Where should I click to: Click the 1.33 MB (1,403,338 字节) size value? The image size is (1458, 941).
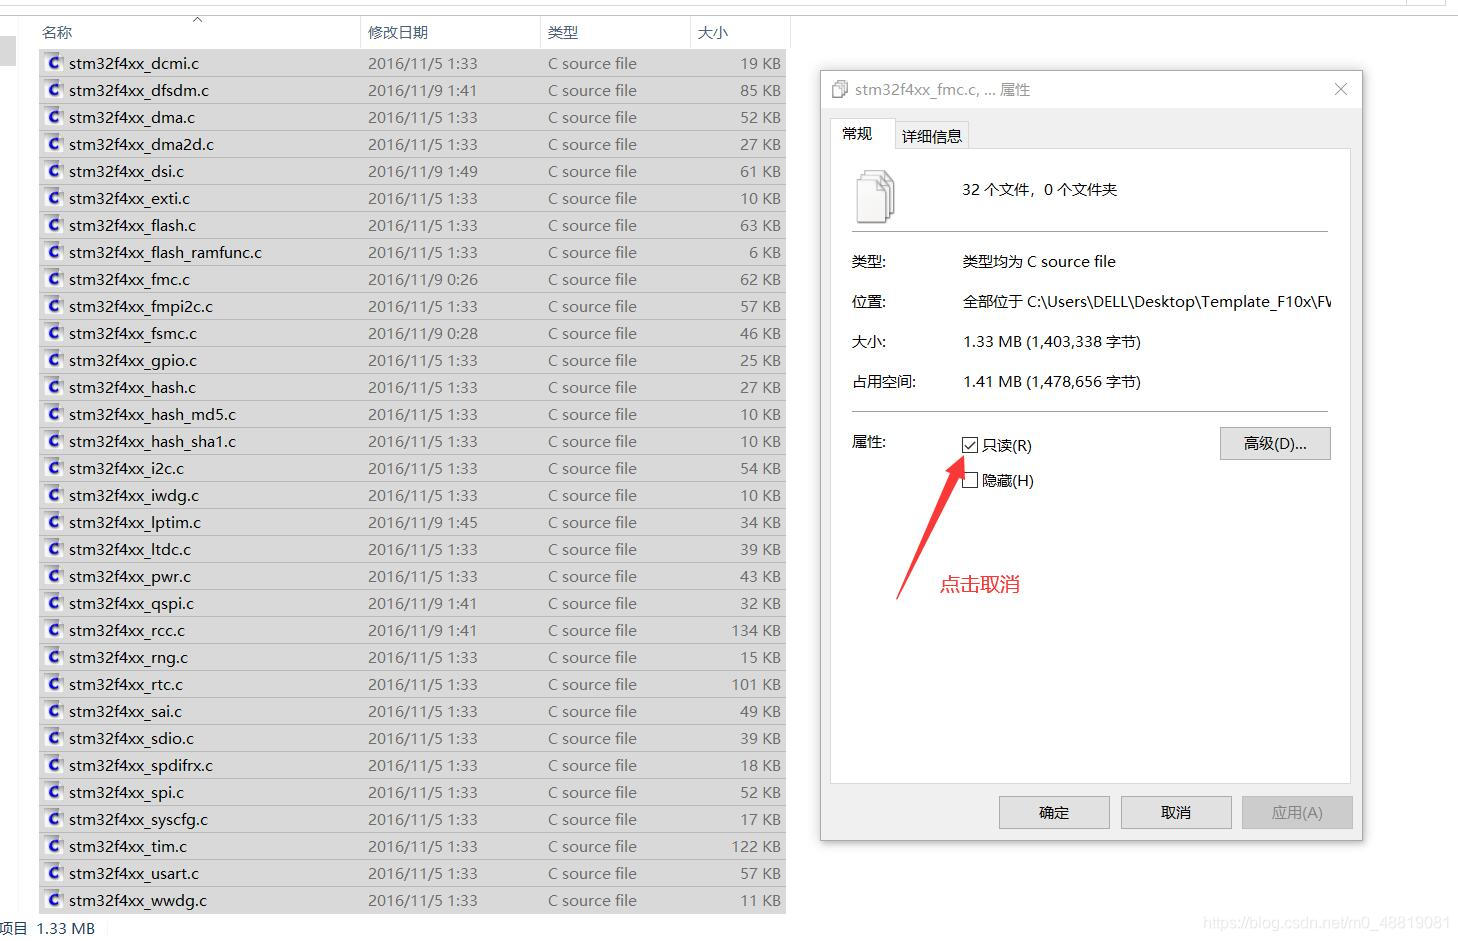coord(1052,341)
